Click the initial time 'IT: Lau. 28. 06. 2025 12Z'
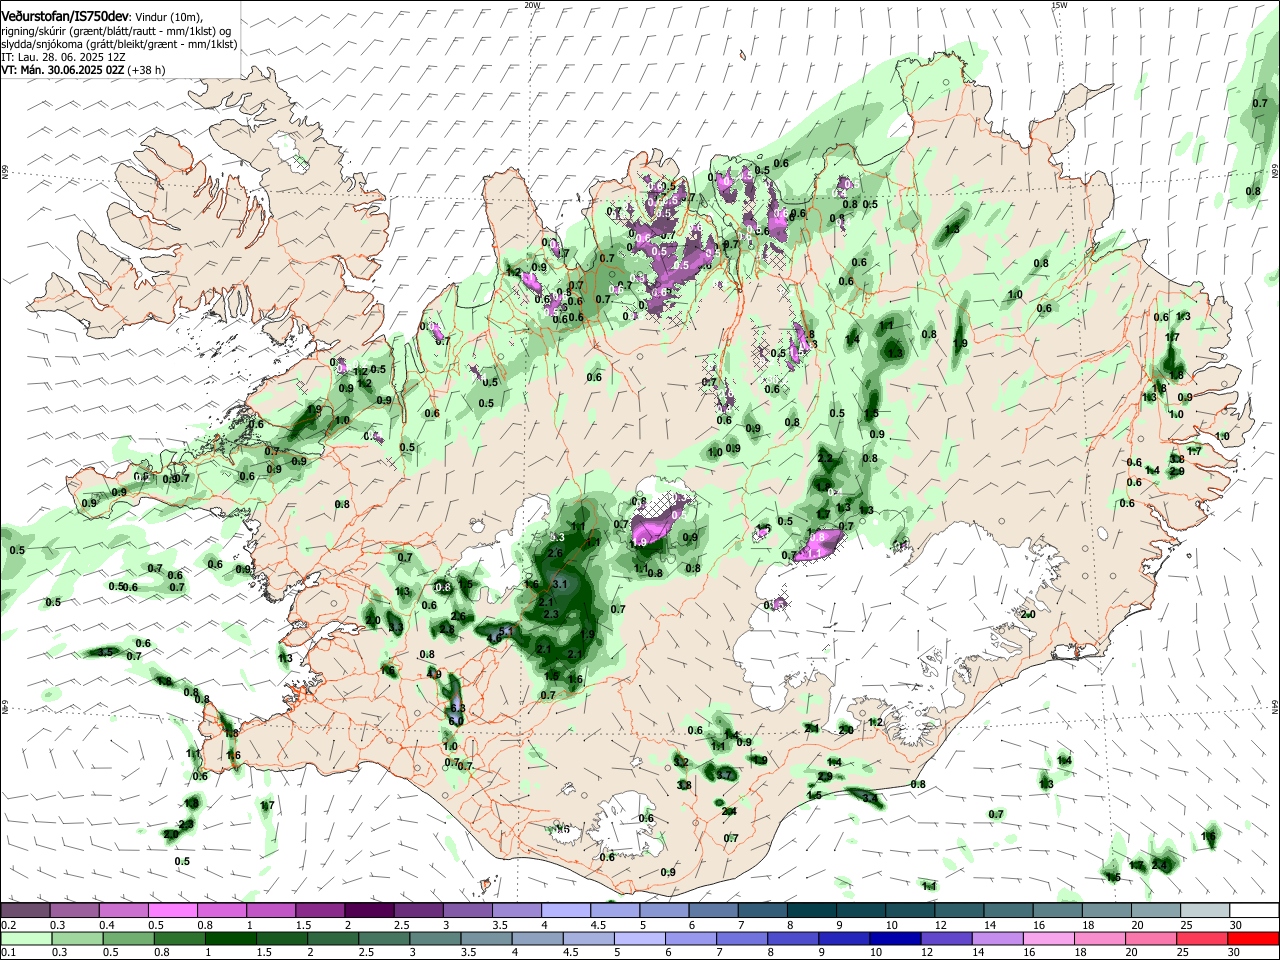Viewport: 1280px width, 960px height. 63,58
